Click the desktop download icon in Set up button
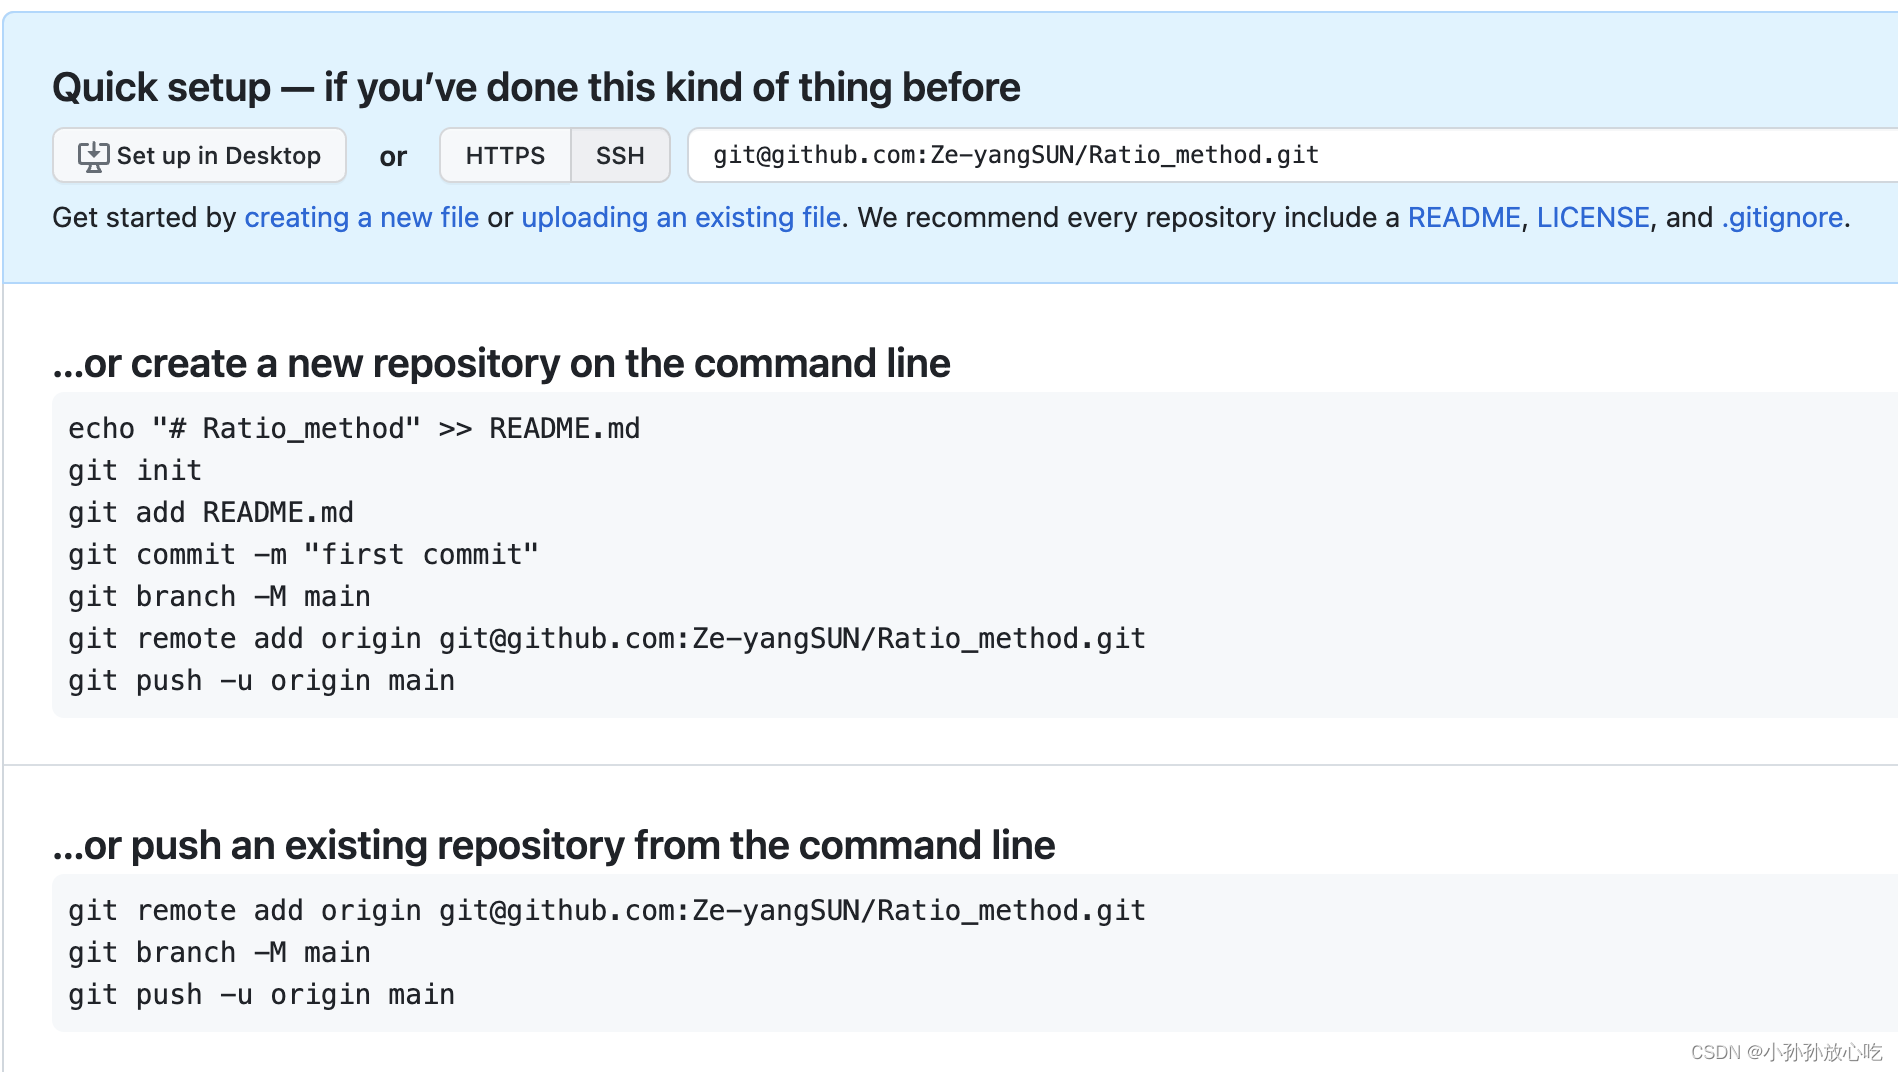1898x1072 pixels. 93,156
